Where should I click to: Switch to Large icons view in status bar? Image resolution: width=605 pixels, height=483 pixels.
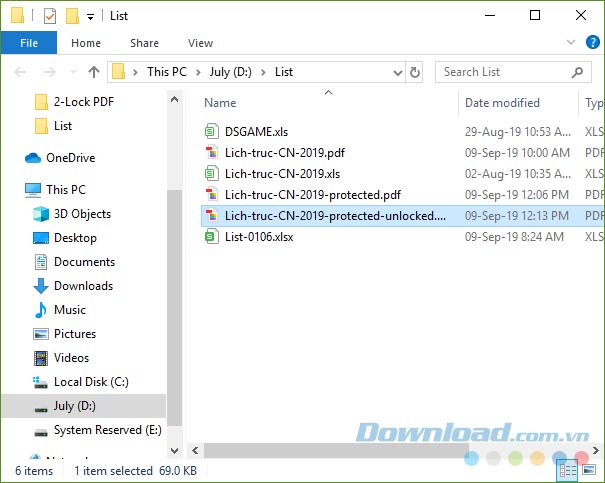[x=589, y=470]
